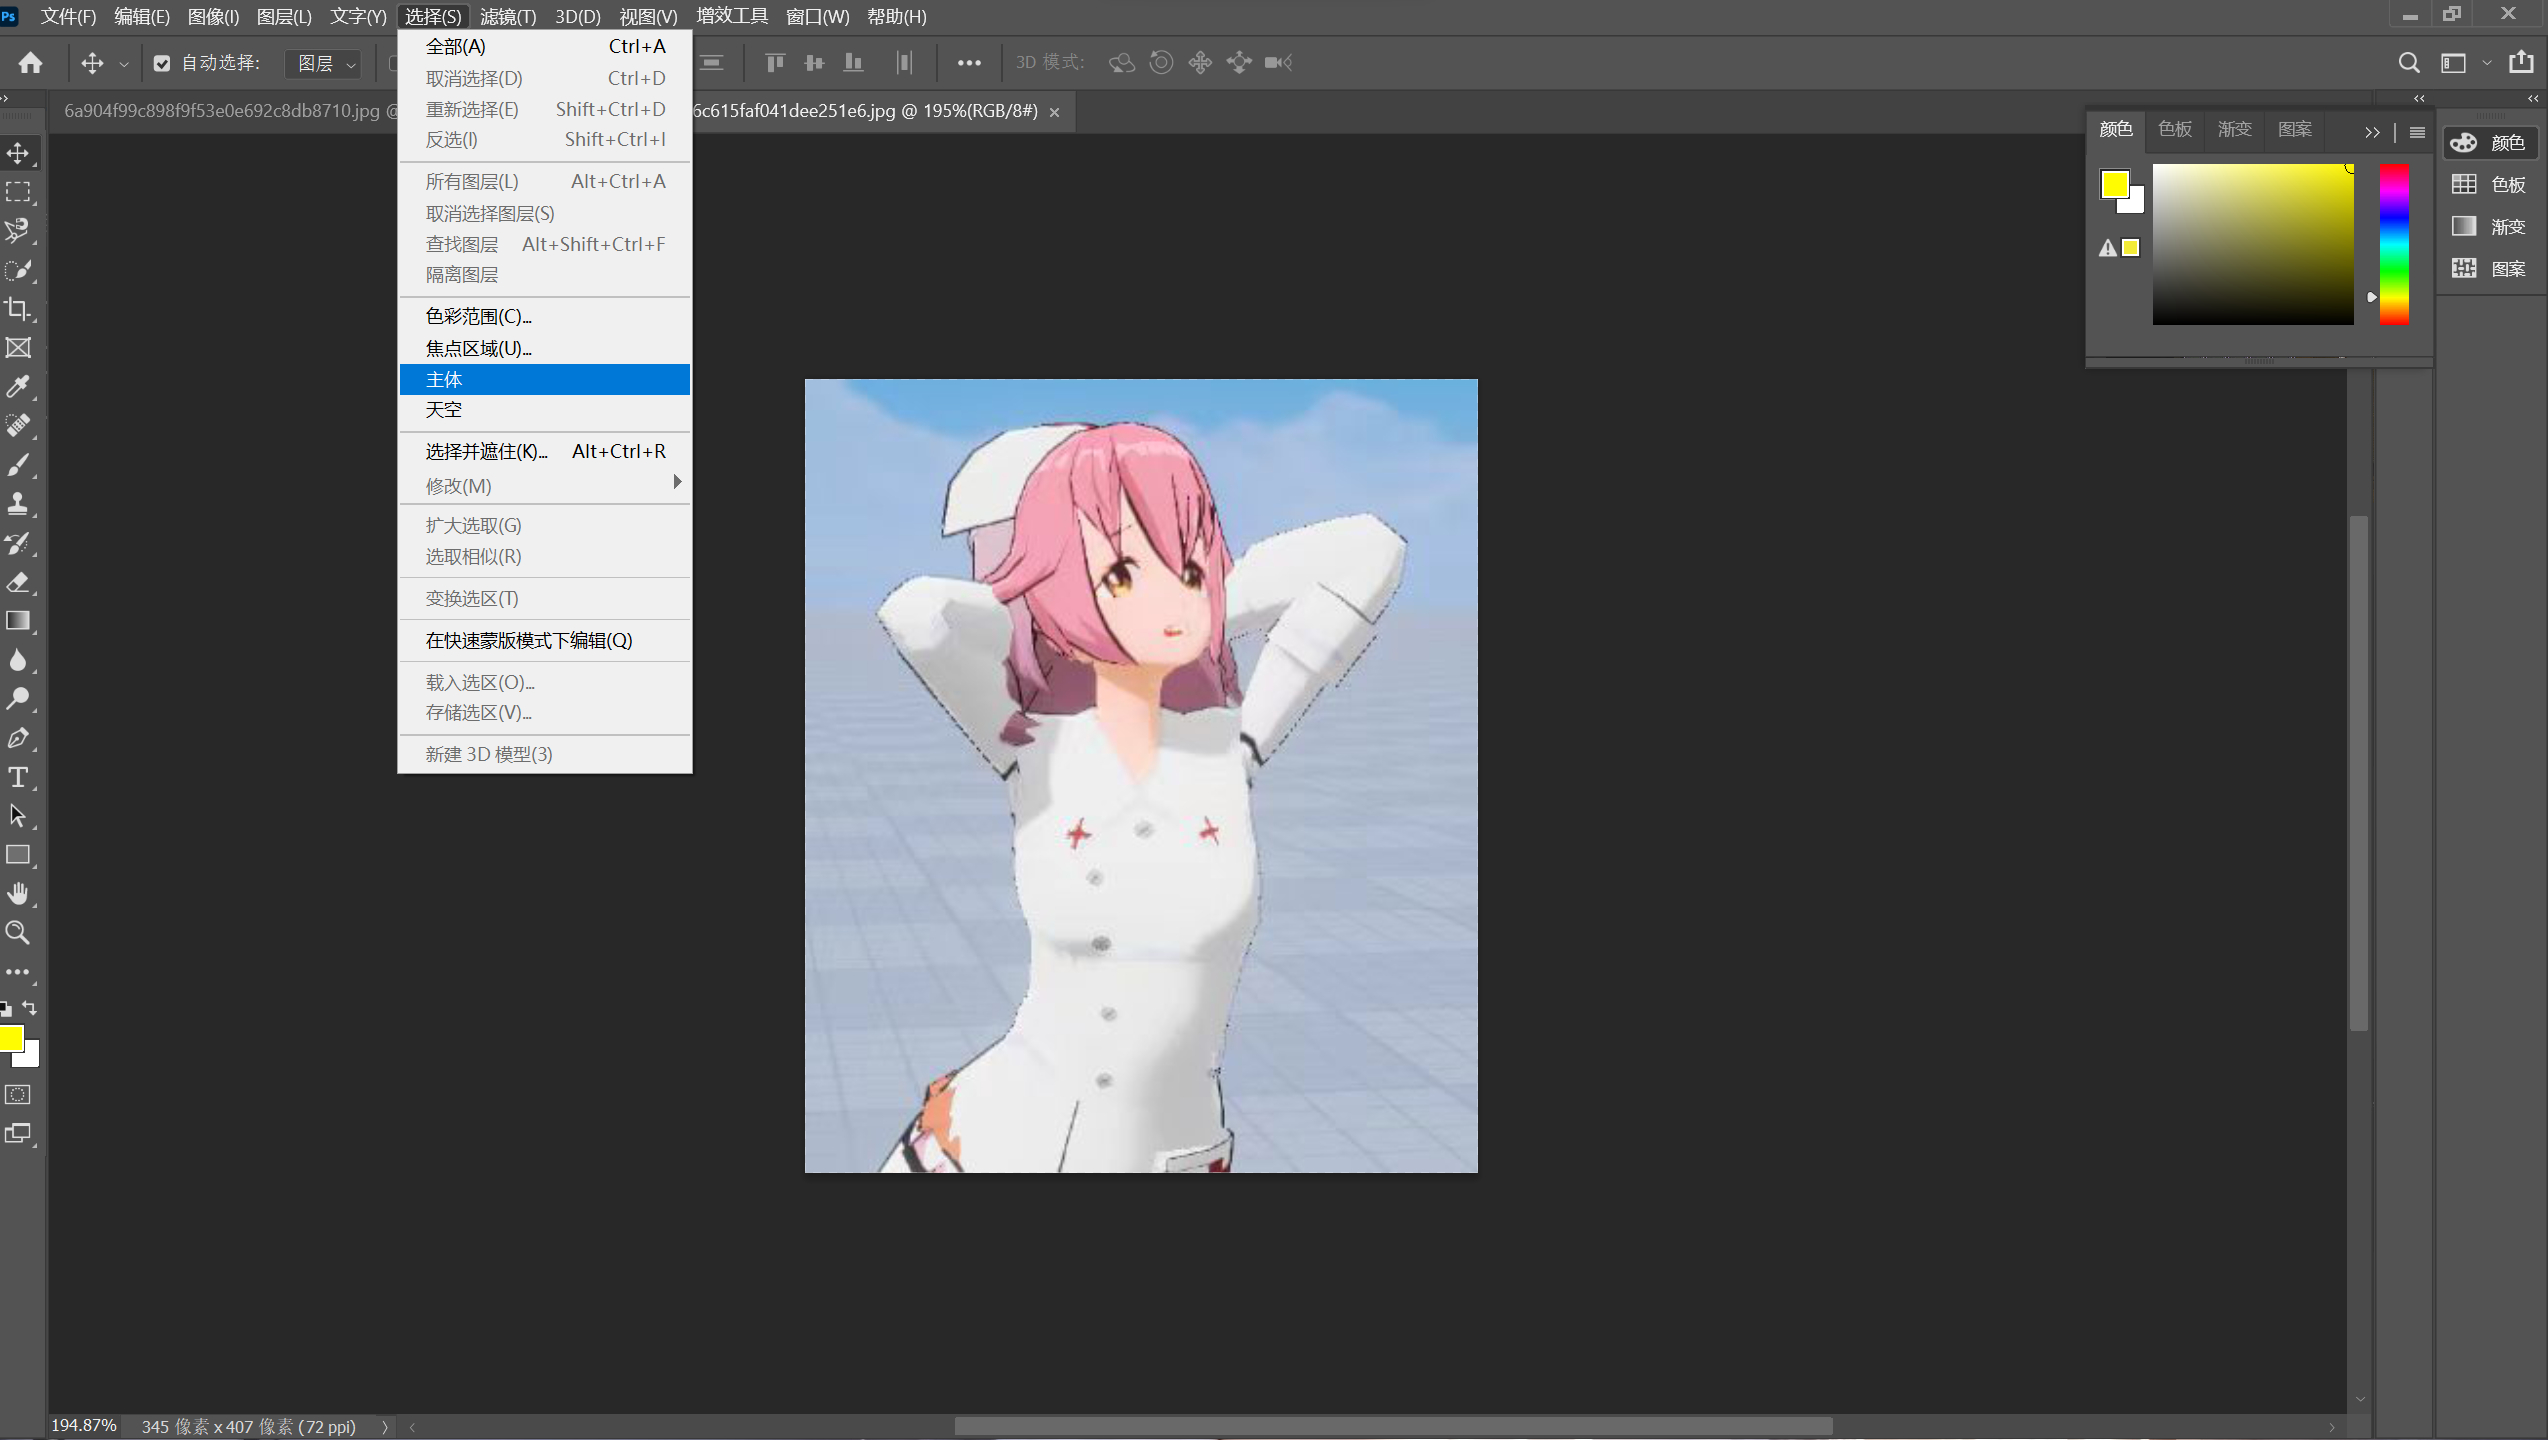Select the Crop tool
Image resolution: width=2548 pixels, height=1440 pixels.
click(x=18, y=308)
